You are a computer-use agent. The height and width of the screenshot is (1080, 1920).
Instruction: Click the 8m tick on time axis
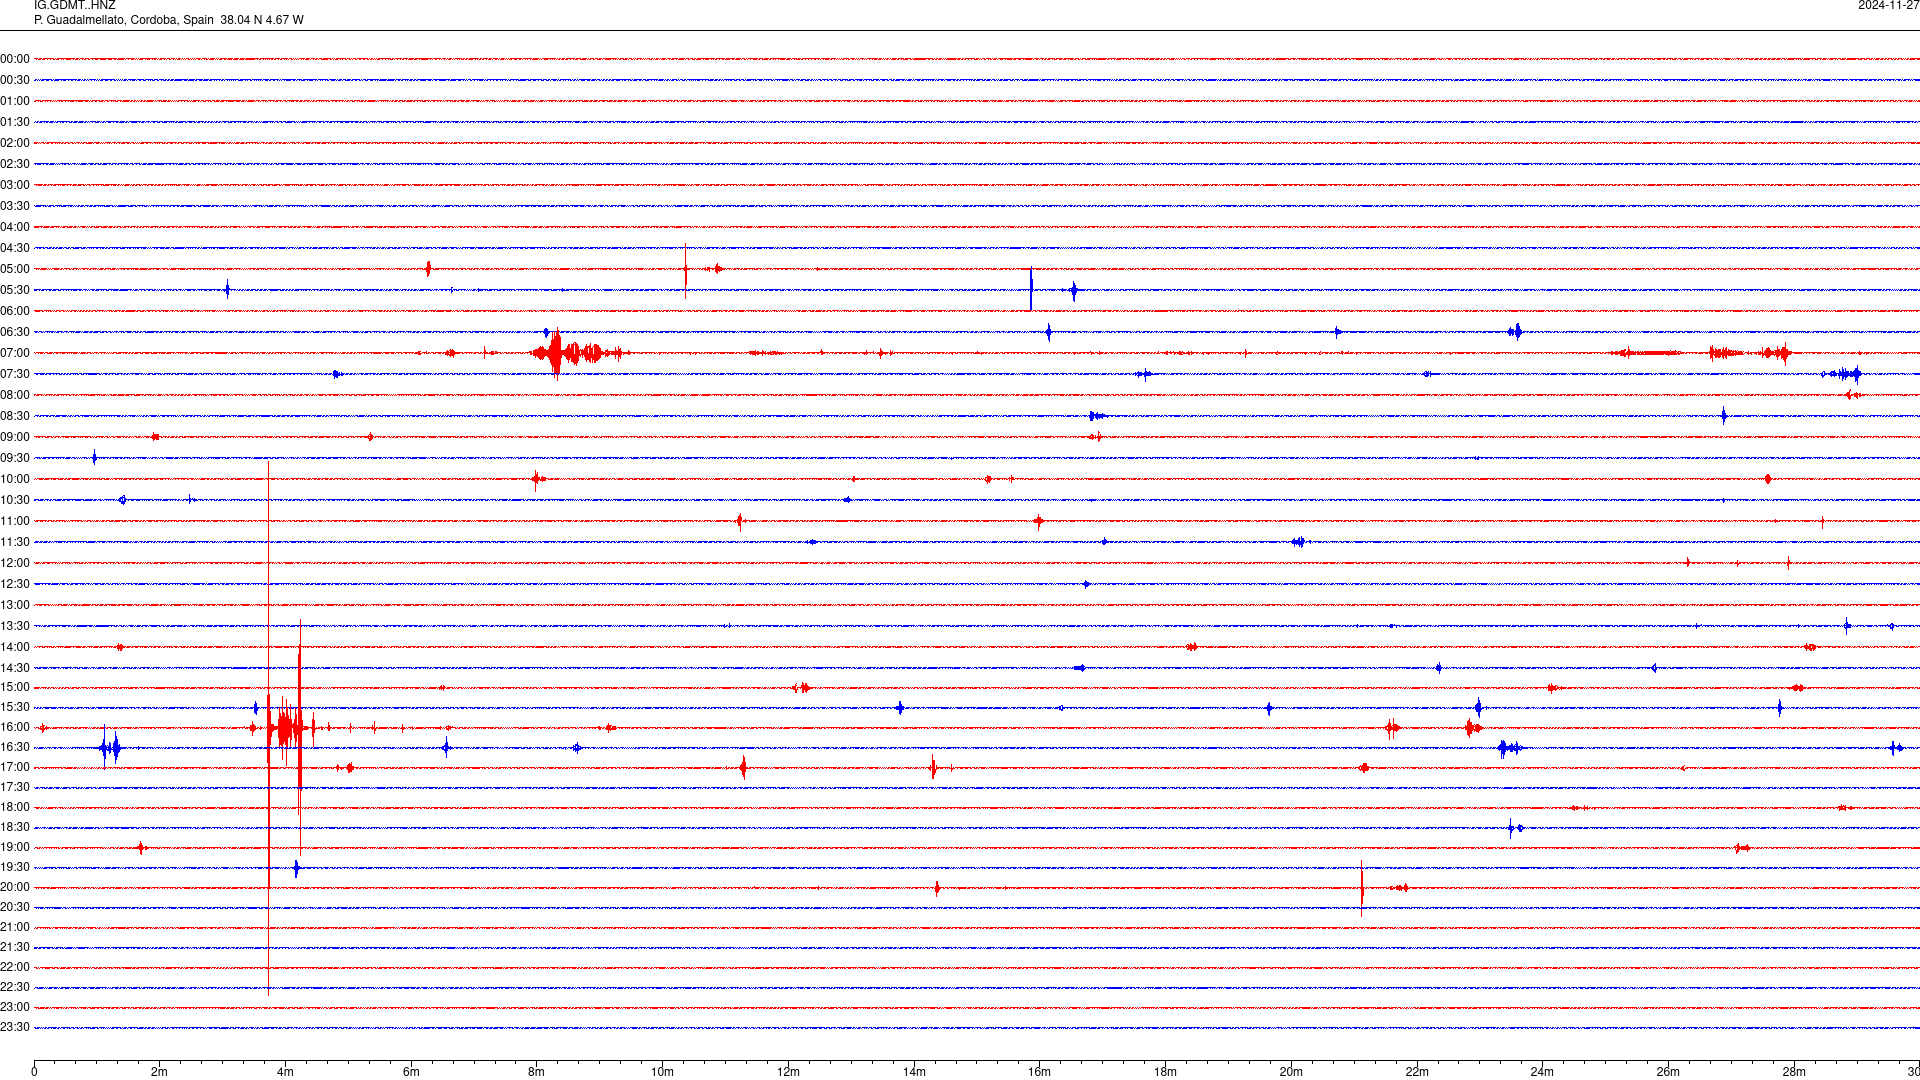537,1072
